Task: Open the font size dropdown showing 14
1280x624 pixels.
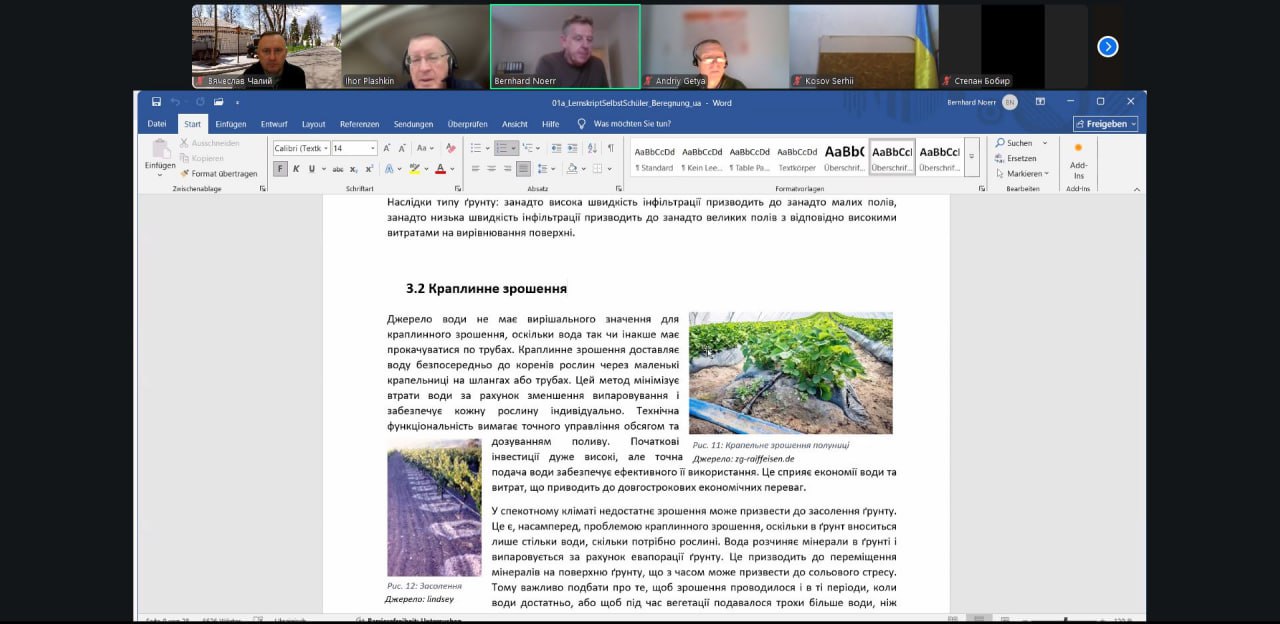Action: click(x=354, y=148)
